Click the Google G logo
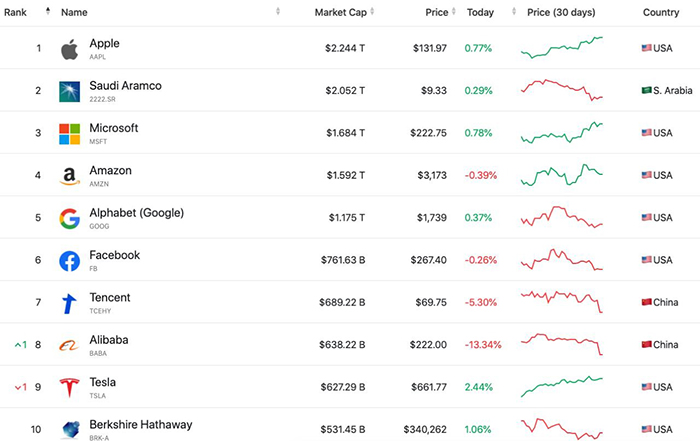Image resolution: width=700 pixels, height=441 pixels. point(69,219)
